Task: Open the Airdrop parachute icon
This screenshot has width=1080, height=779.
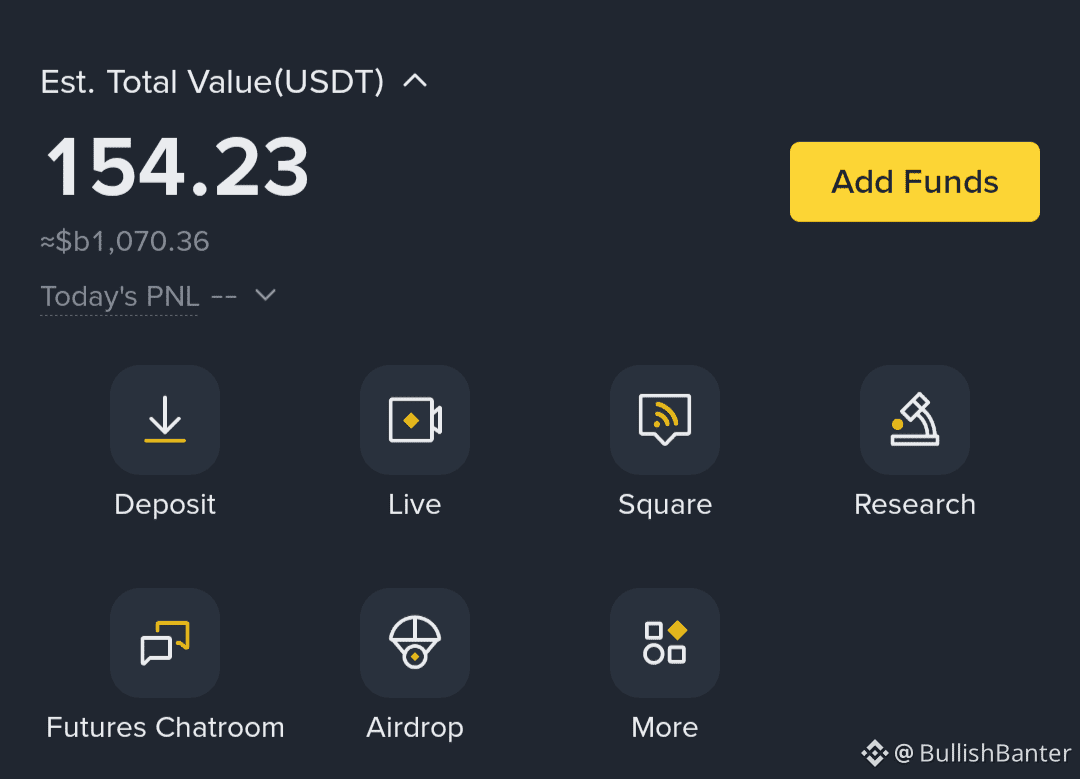Action: click(415, 643)
